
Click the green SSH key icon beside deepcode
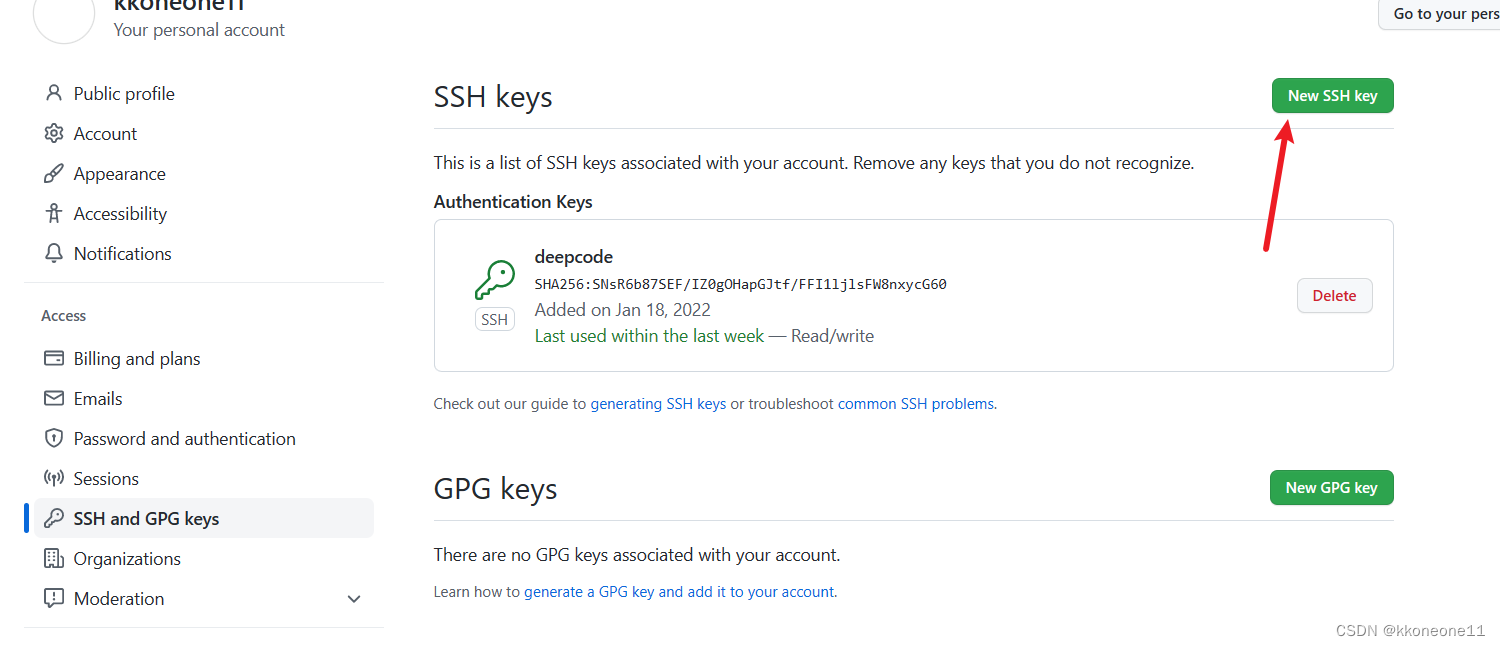pyautogui.click(x=494, y=280)
